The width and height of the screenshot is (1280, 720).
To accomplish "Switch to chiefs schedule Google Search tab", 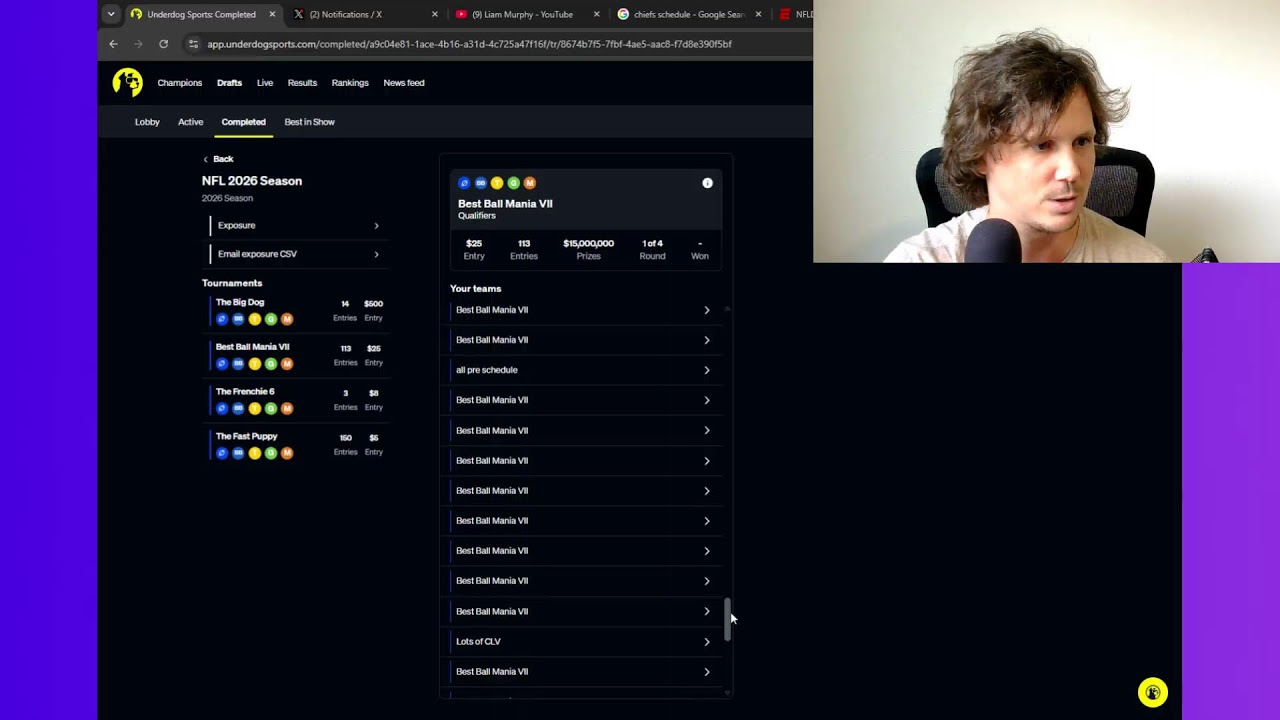I will (690, 14).
